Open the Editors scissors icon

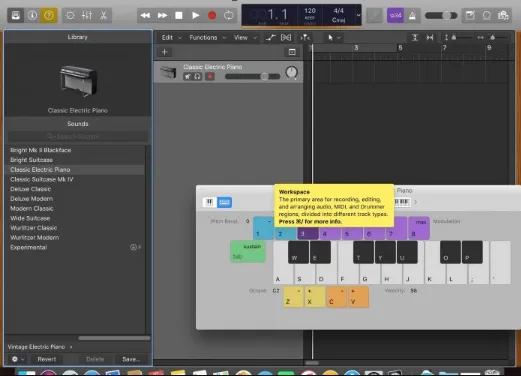click(104, 15)
